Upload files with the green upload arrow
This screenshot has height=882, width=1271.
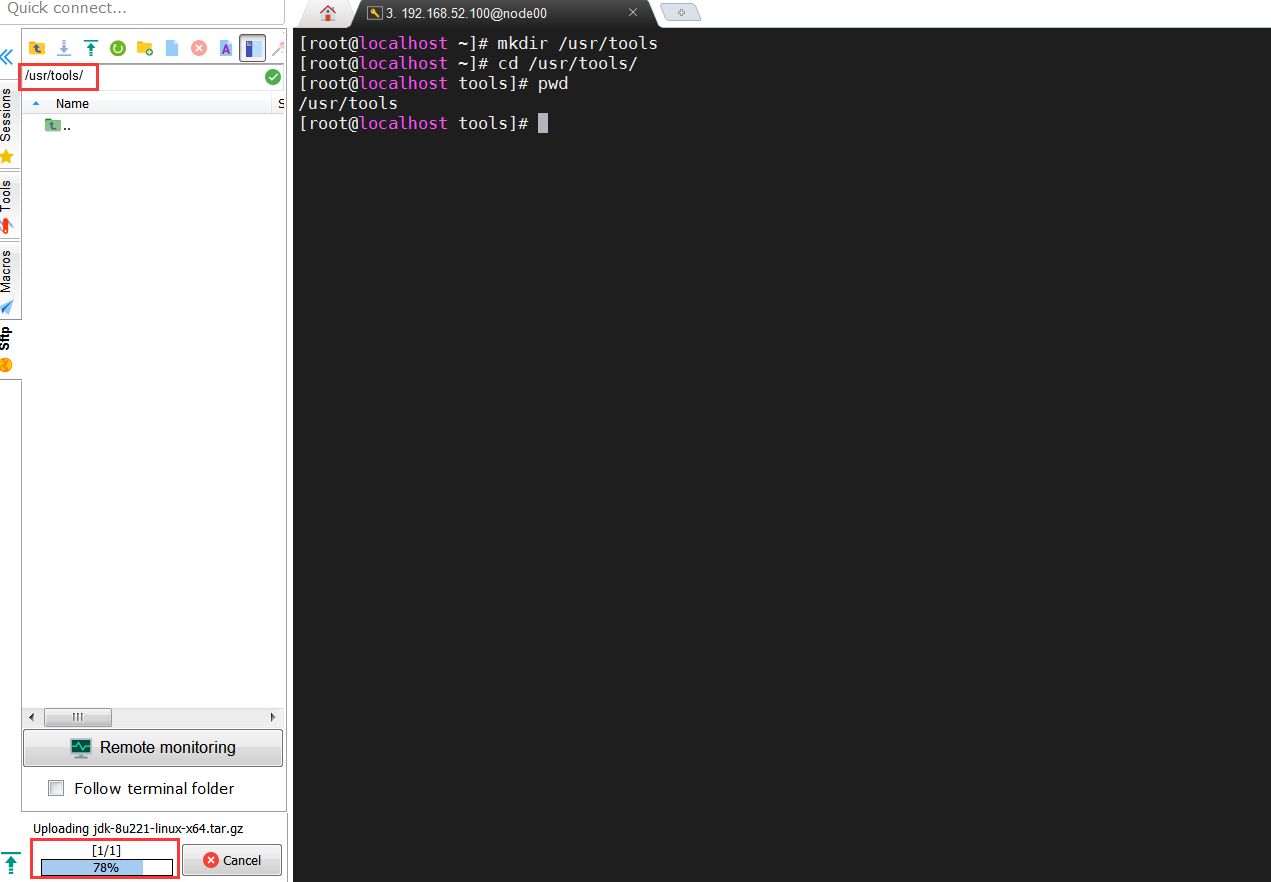(91, 48)
